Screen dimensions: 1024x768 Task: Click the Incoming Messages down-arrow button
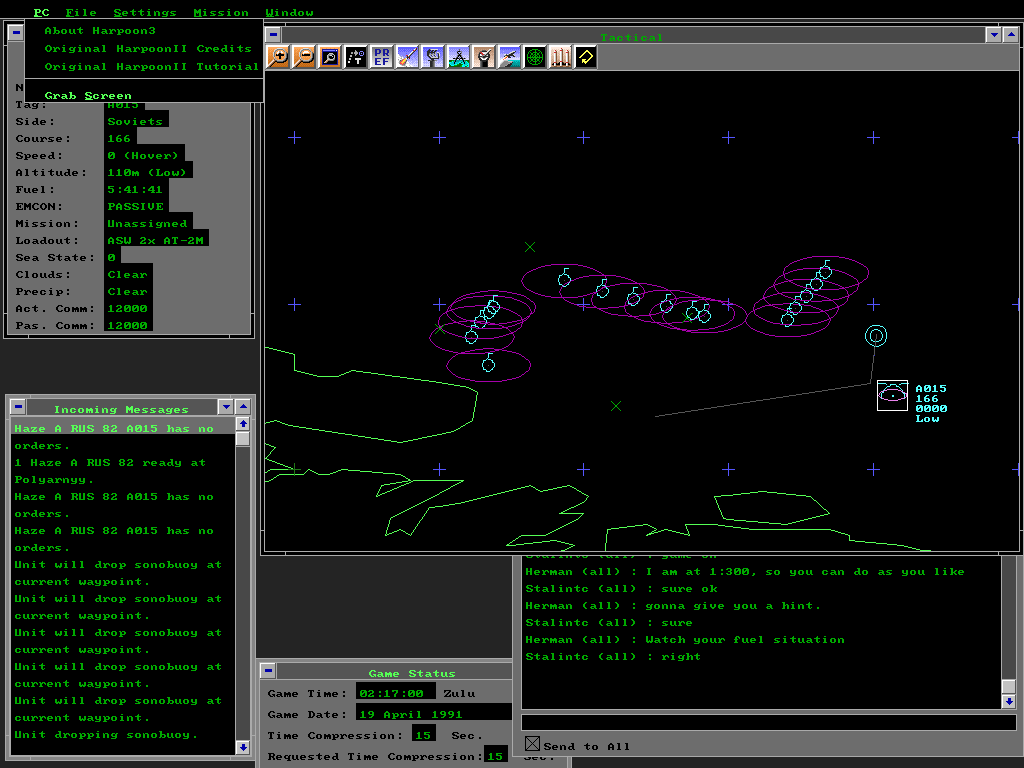[226, 406]
